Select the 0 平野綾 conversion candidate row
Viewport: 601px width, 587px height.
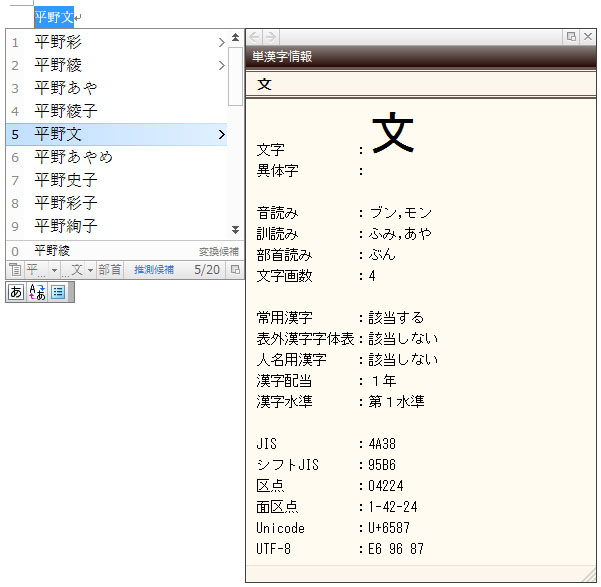point(125,251)
